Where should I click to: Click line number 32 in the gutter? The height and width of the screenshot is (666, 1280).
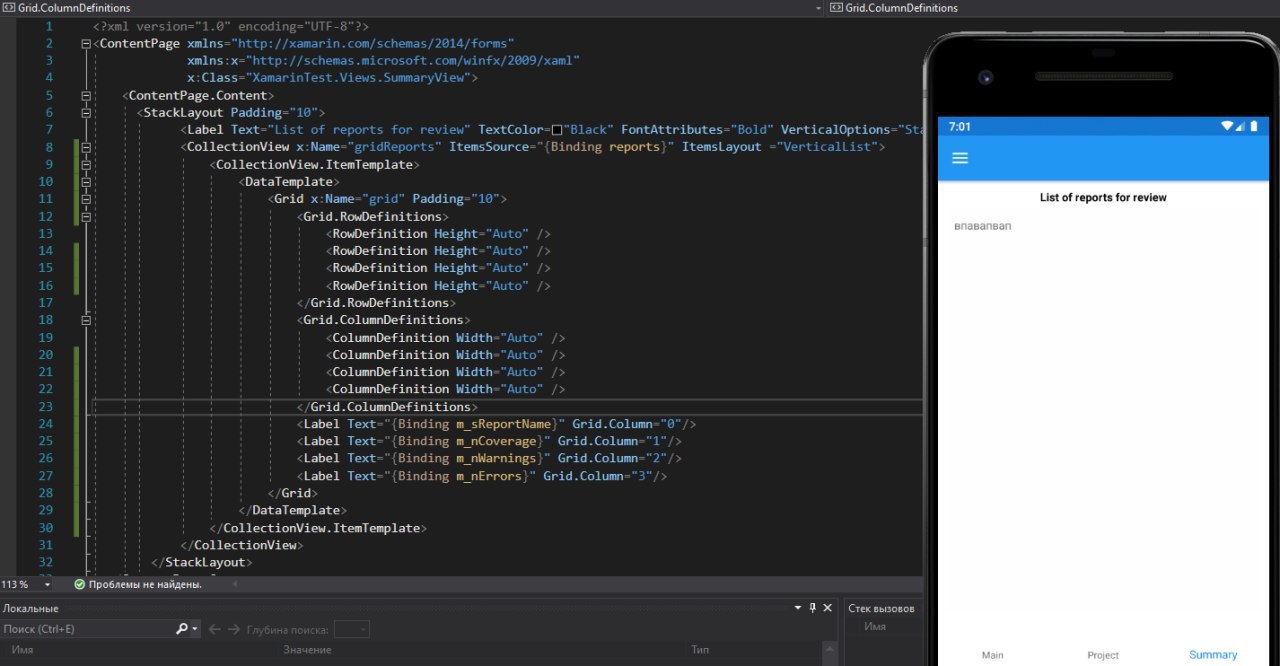pyautogui.click(x=45, y=562)
